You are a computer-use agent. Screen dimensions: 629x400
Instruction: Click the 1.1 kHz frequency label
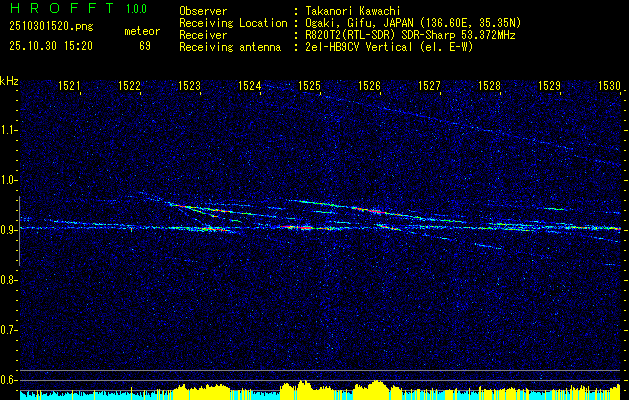click(x=8, y=130)
